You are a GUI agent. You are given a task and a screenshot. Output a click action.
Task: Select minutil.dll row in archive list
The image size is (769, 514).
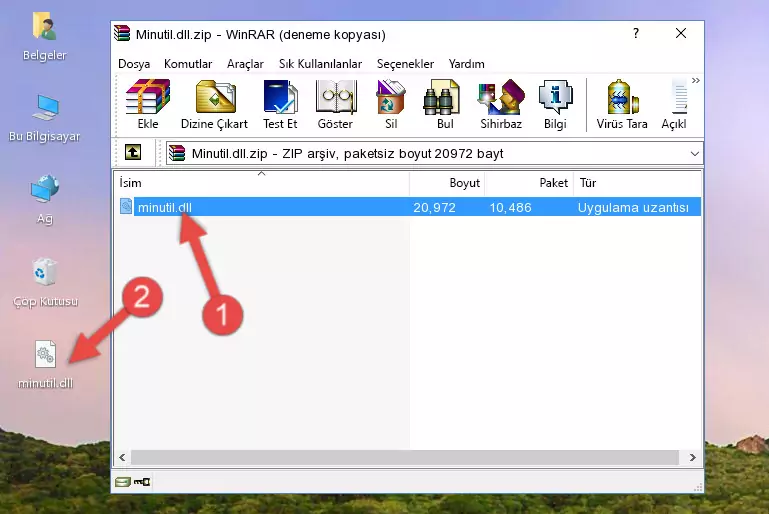click(410, 207)
